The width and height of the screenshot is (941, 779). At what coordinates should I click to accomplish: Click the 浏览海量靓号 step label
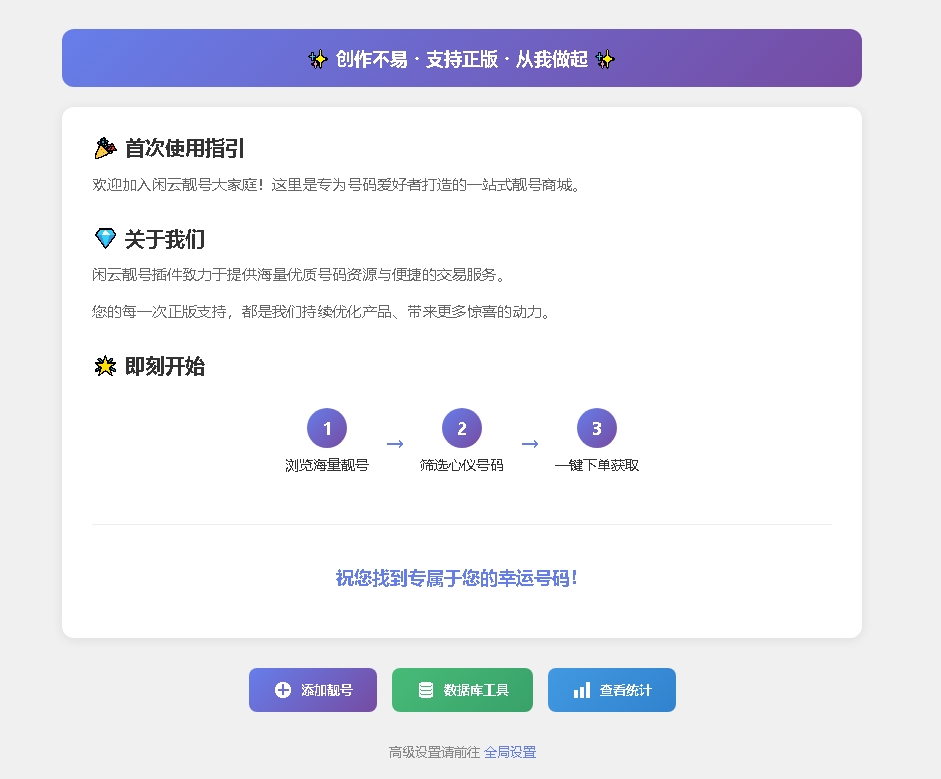click(327, 465)
